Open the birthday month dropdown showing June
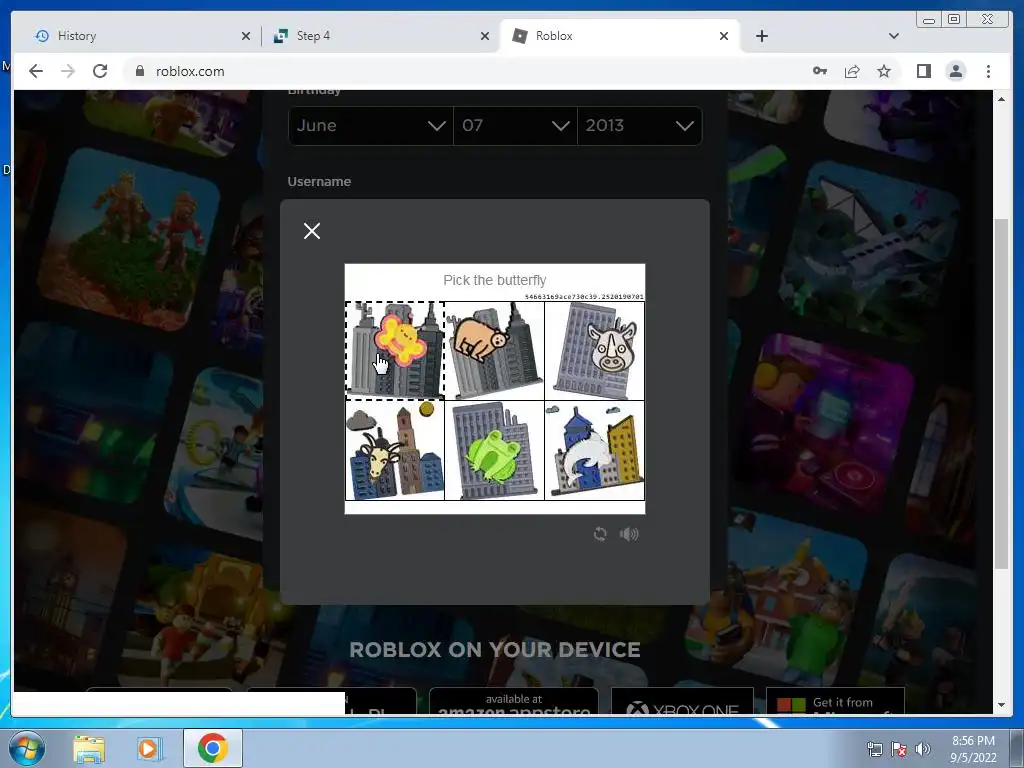The height and width of the screenshot is (768, 1024). (370, 125)
